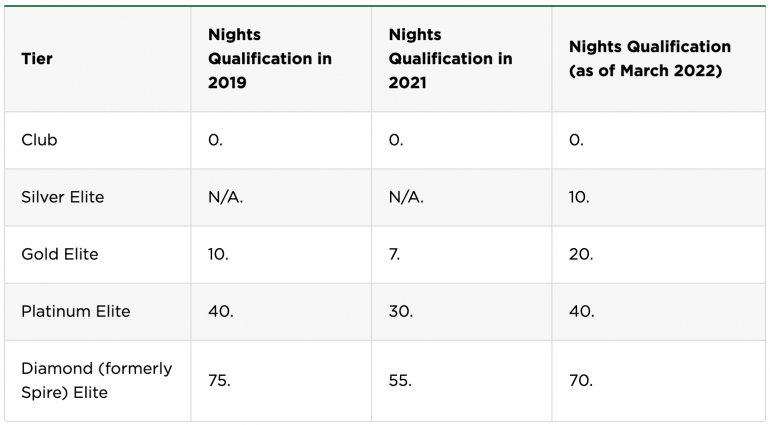
Task: Click the "Gold Elite" row label
Action: pos(60,254)
